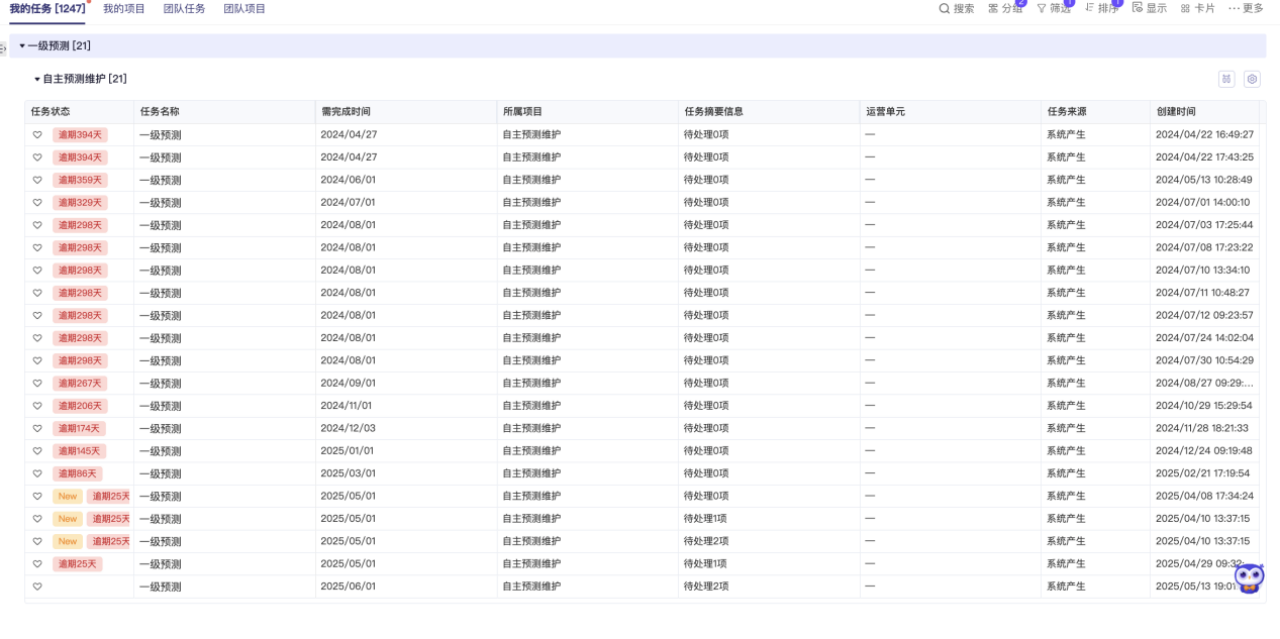
Task: Switch to the 我的项目 tab
Action: [x=124, y=9]
